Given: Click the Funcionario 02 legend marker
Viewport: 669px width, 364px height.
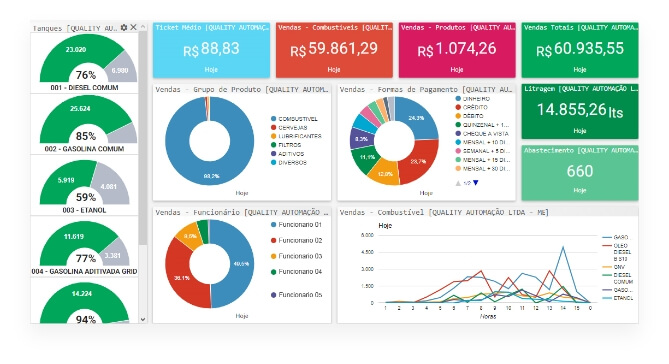Looking at the screenshot, I should coord(273,240).
